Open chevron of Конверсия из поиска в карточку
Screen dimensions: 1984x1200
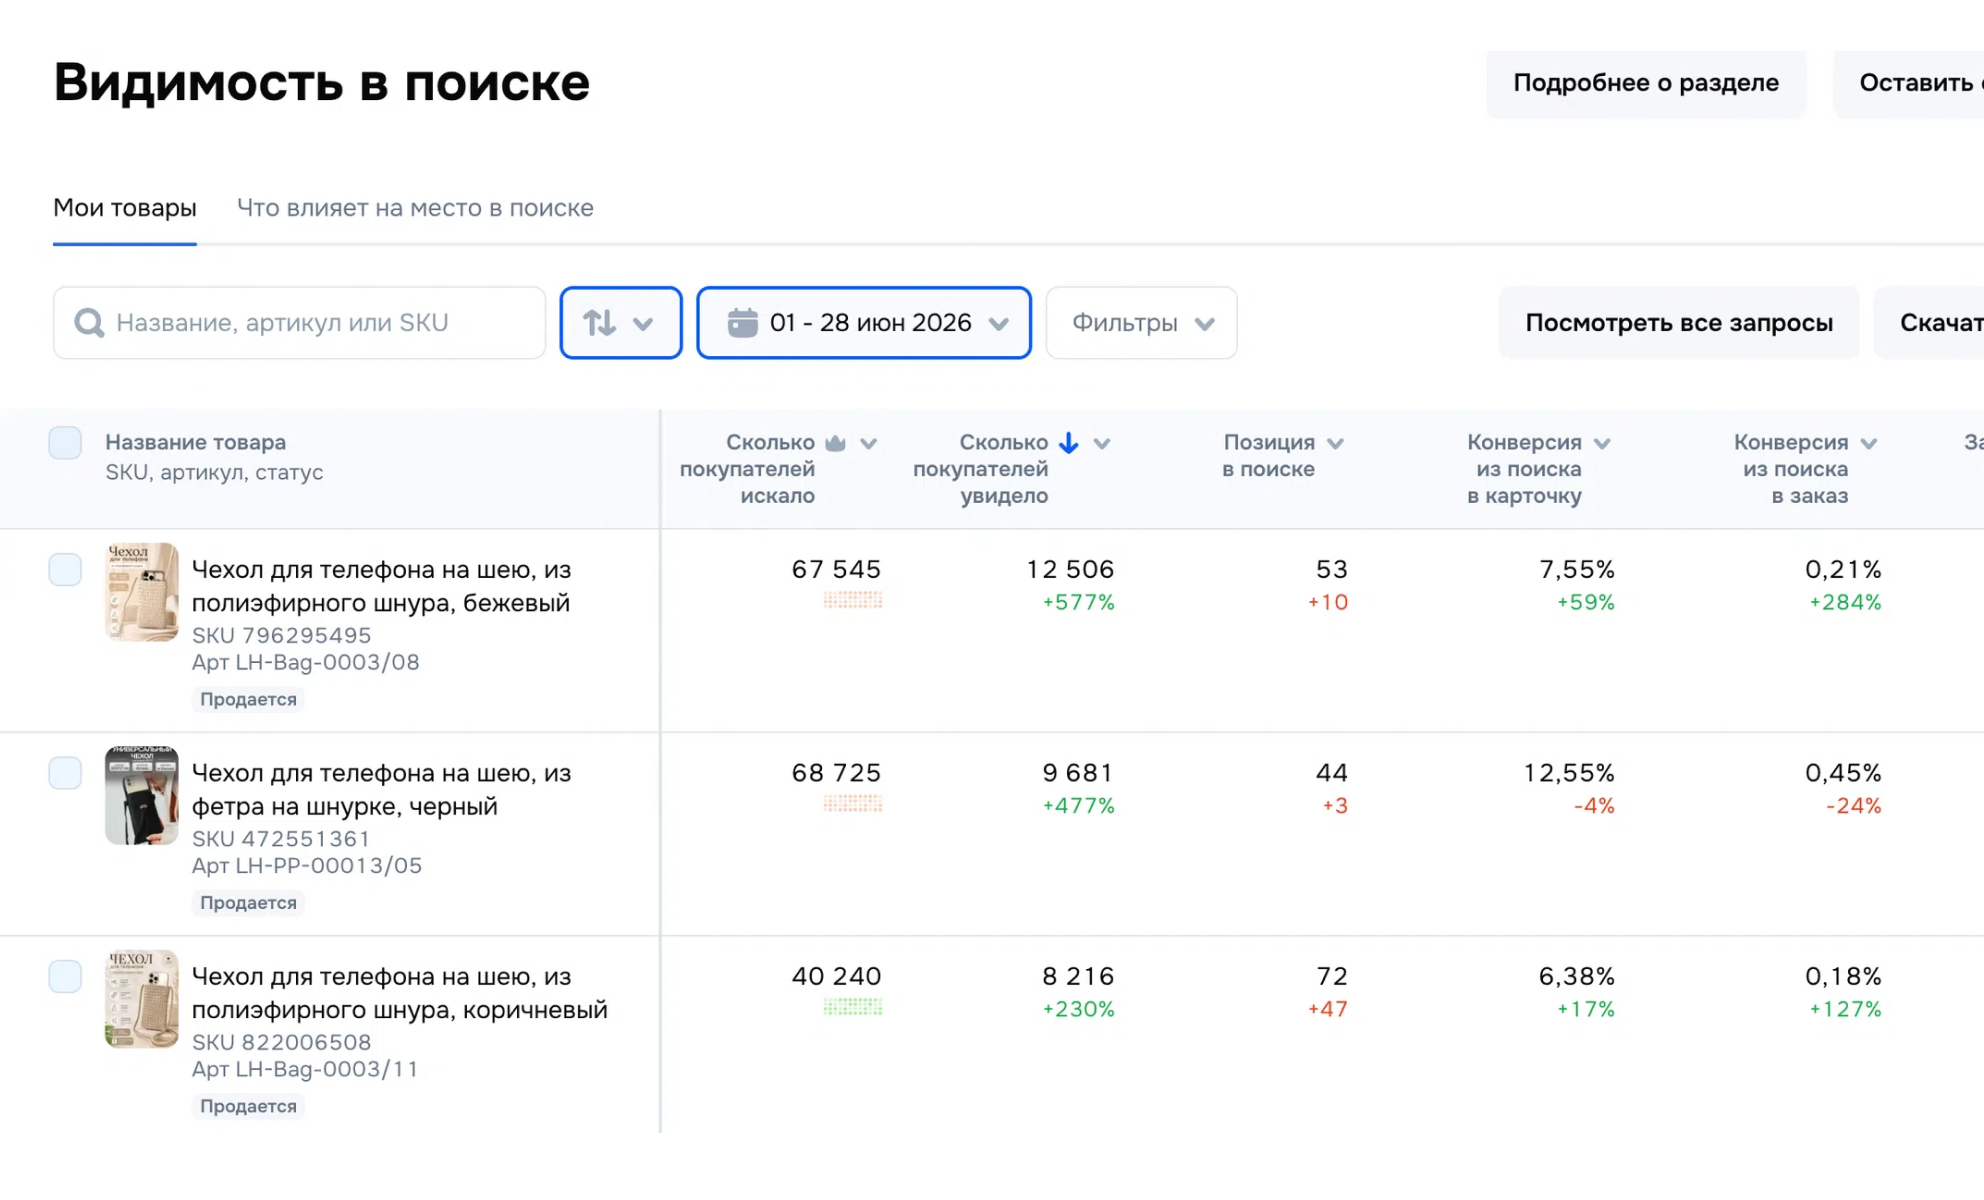tap(1602, 443)
